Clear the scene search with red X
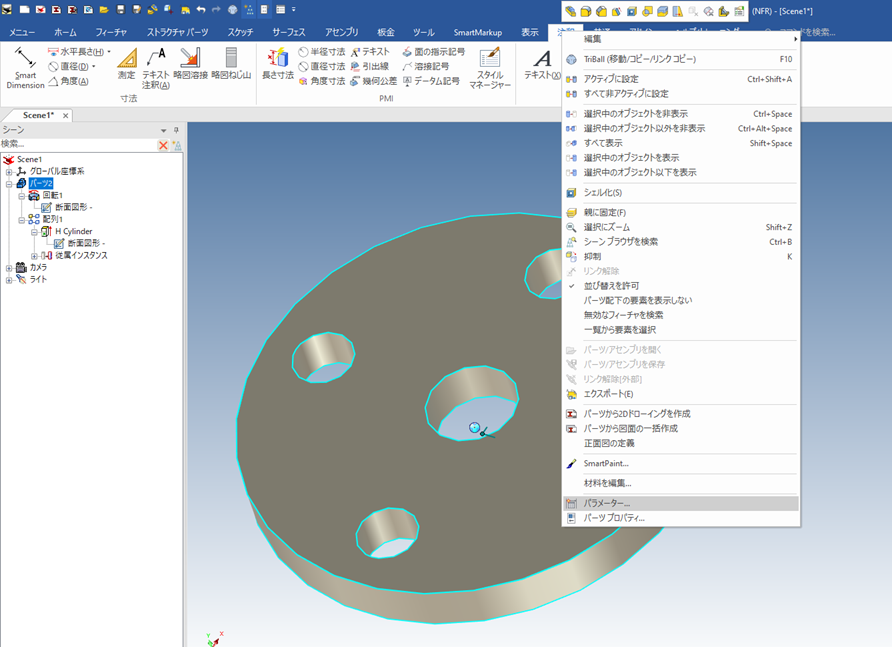892x647 pixels. (164, 145)
